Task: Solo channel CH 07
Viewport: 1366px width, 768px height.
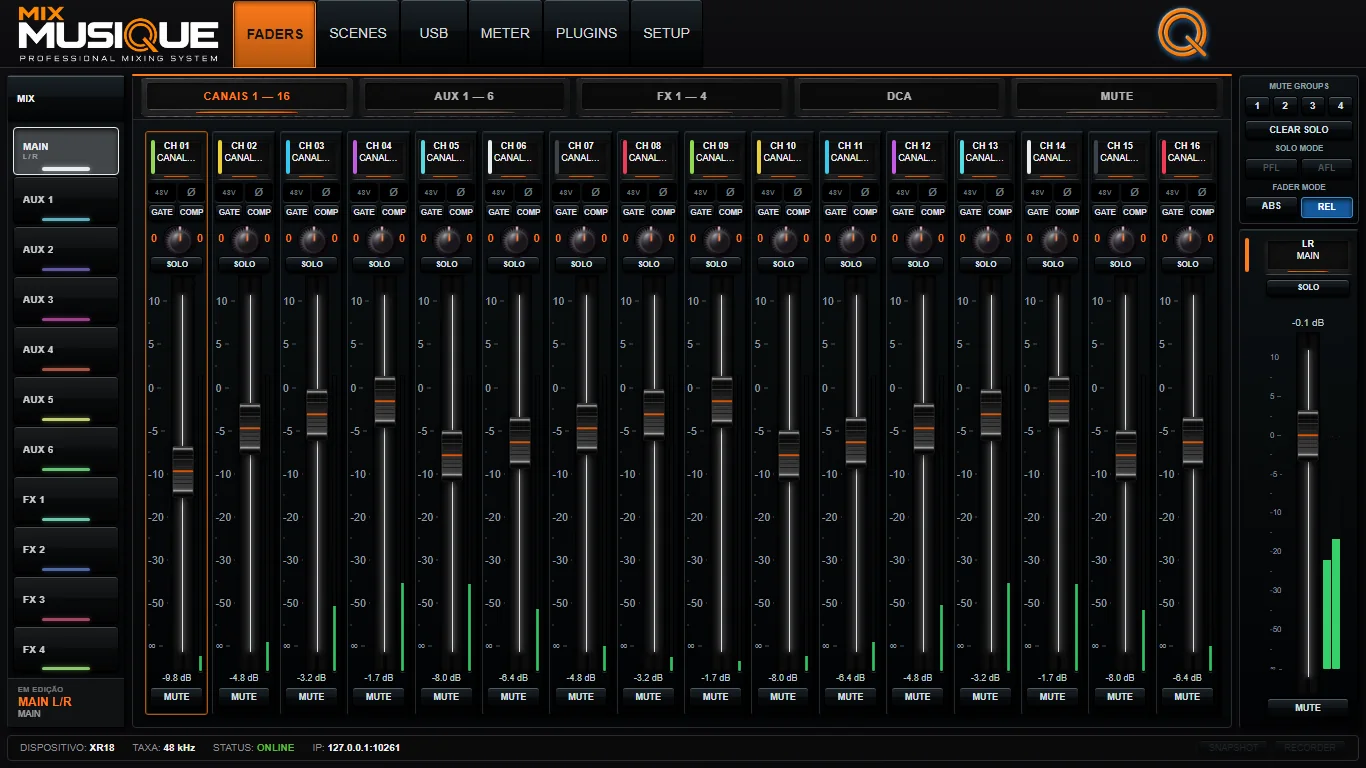Action: pos(581,264)
